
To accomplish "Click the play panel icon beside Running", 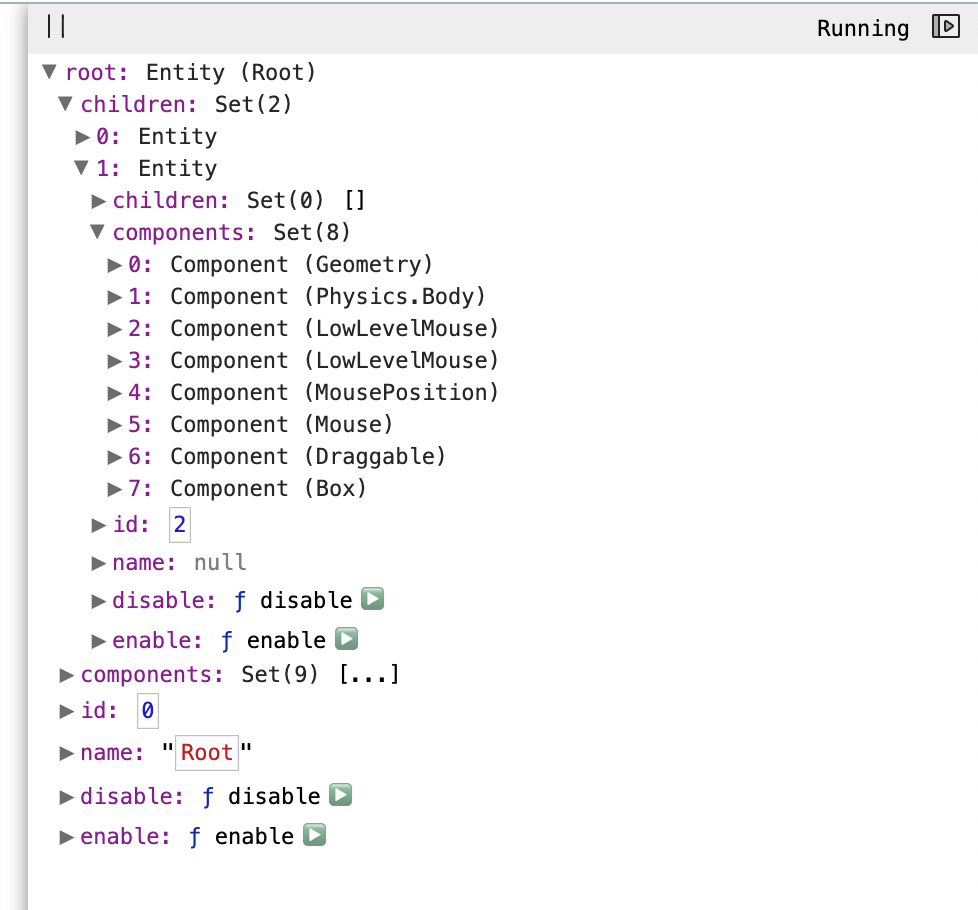I will coord(944,27).
